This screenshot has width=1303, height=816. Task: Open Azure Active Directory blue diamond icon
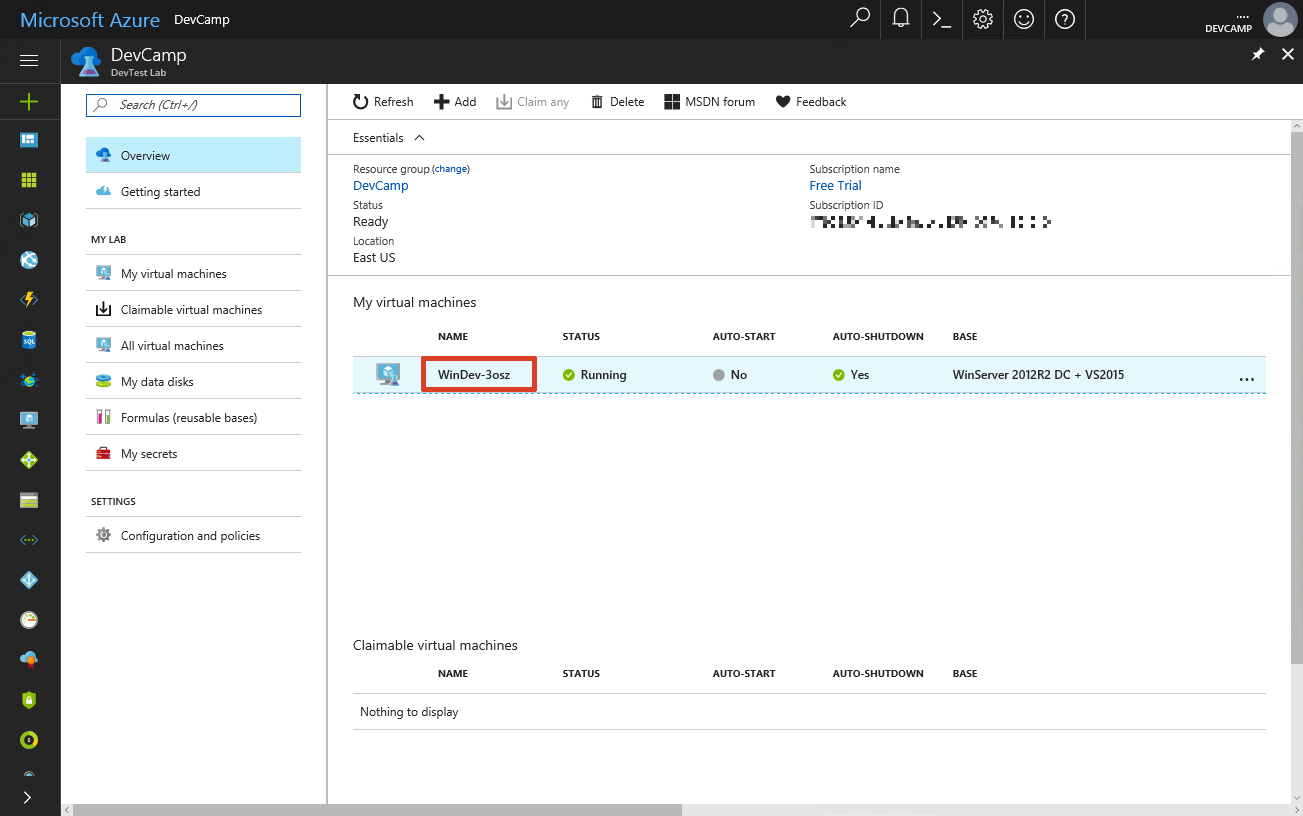tap(29, 580)
